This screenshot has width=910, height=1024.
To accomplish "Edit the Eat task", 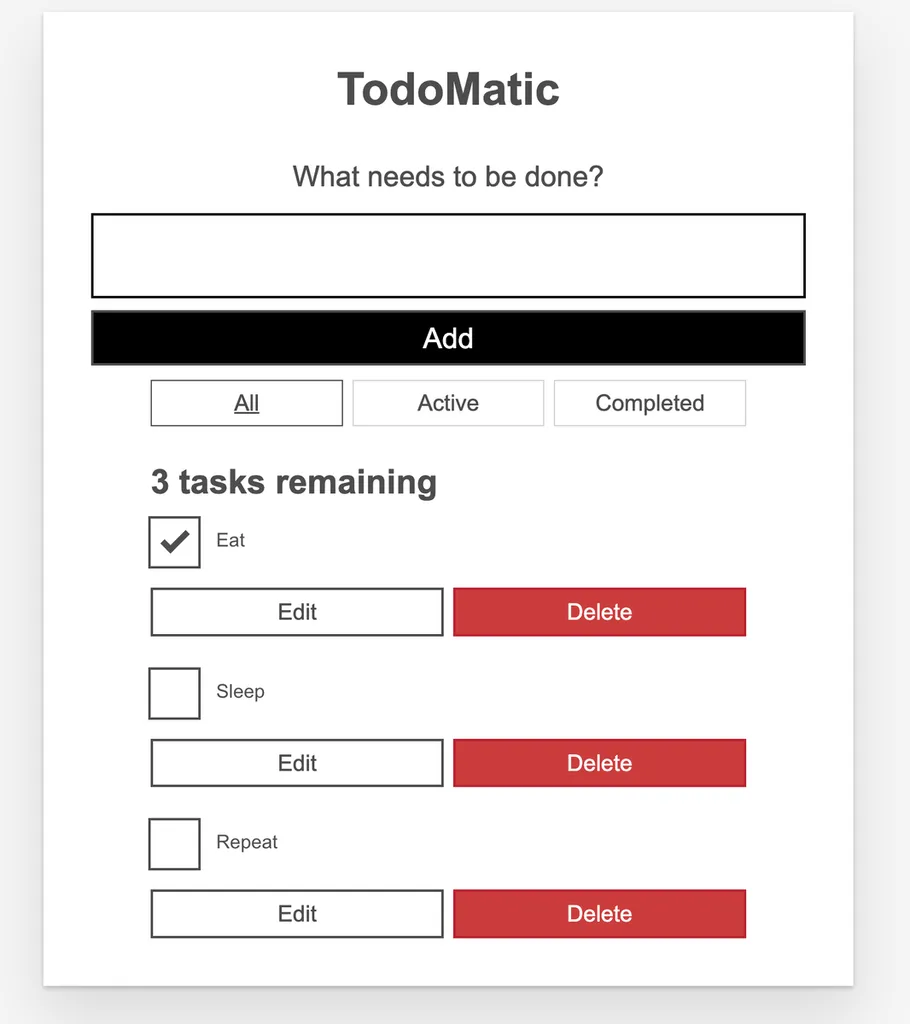I will [297, 612].
